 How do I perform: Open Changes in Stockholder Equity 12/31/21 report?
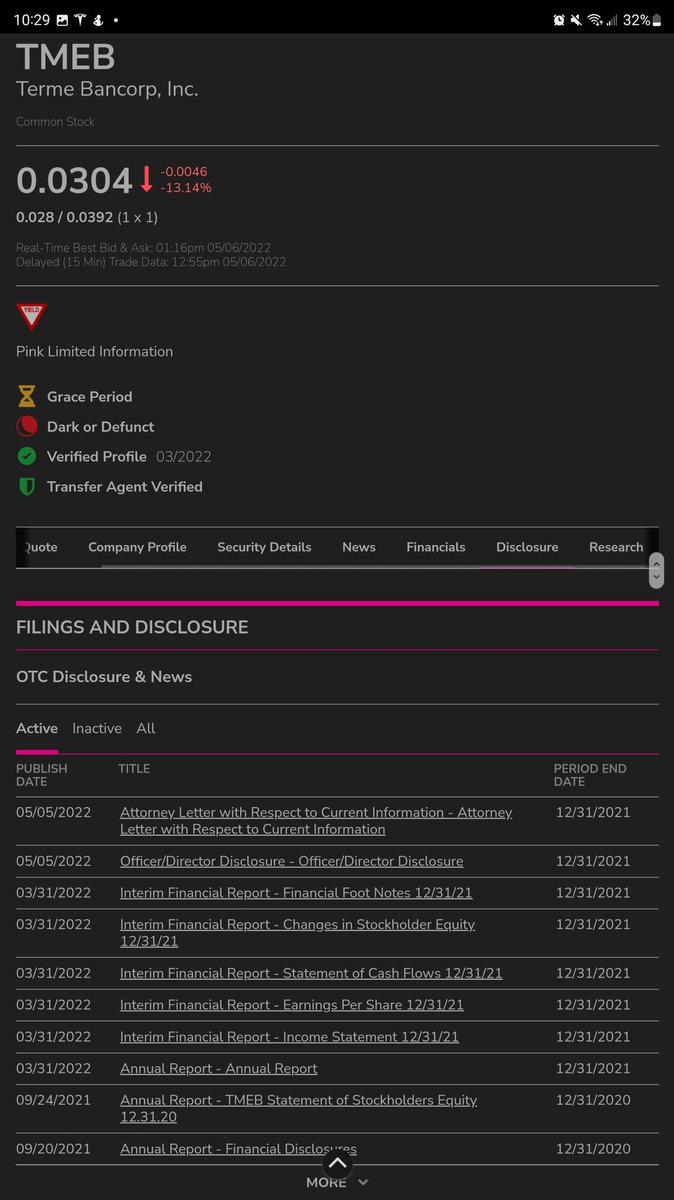pos(298,933)
